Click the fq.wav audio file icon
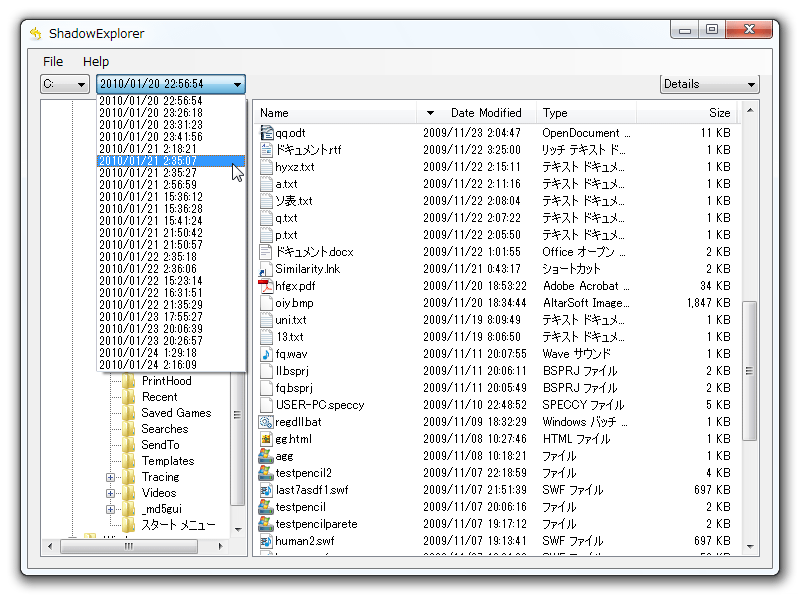805x600 pixels. click(266, 354)
